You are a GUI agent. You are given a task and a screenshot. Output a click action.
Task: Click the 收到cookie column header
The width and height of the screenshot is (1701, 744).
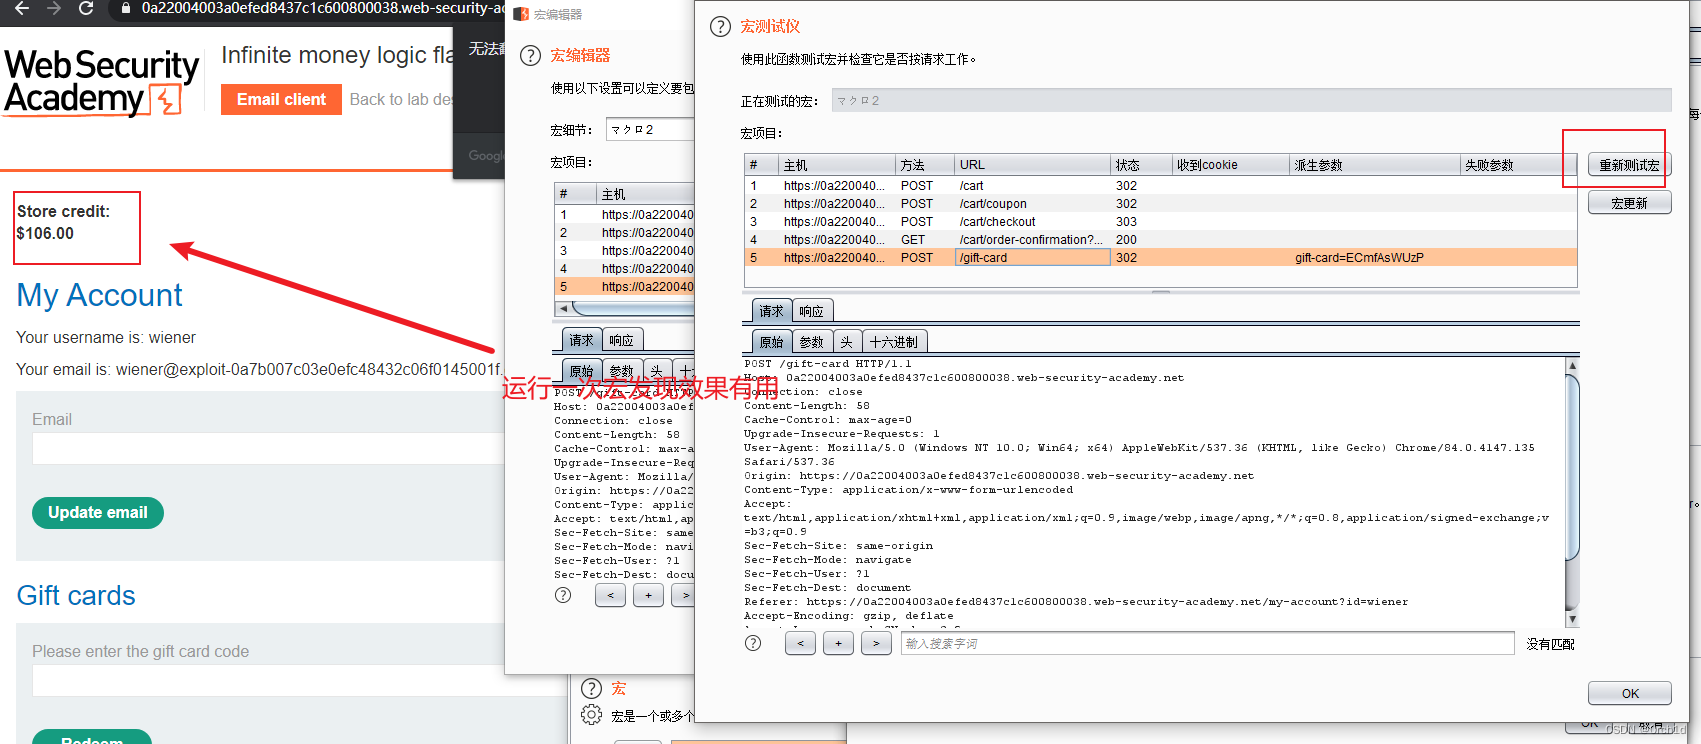[x=1230, y=165]
